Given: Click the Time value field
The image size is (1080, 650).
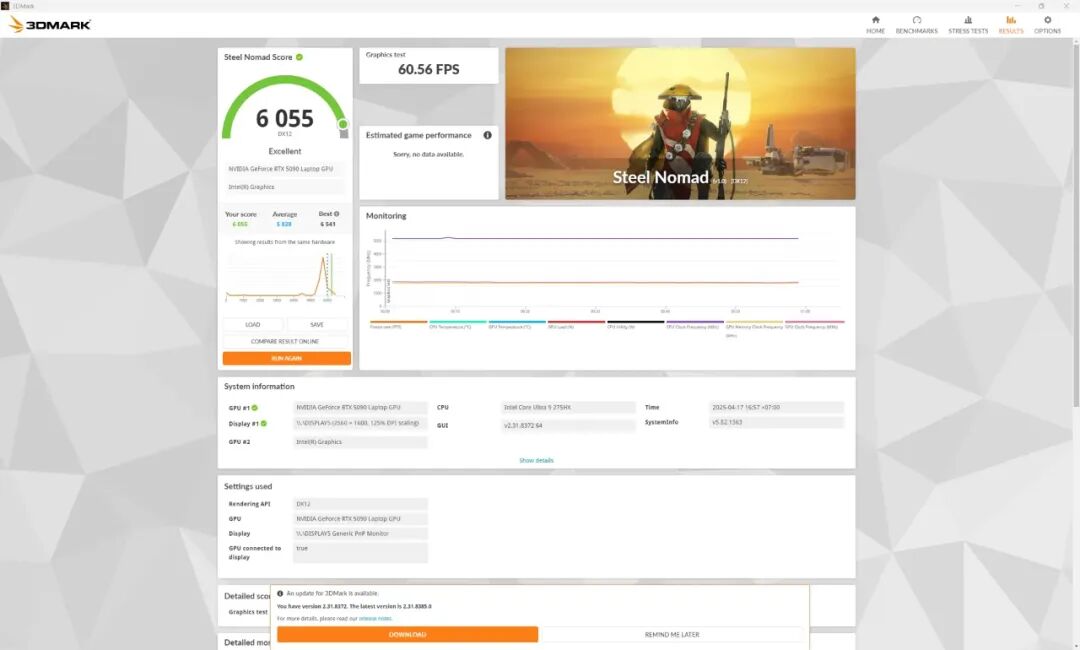Looking at the screenshot, I should coord(776,408).
